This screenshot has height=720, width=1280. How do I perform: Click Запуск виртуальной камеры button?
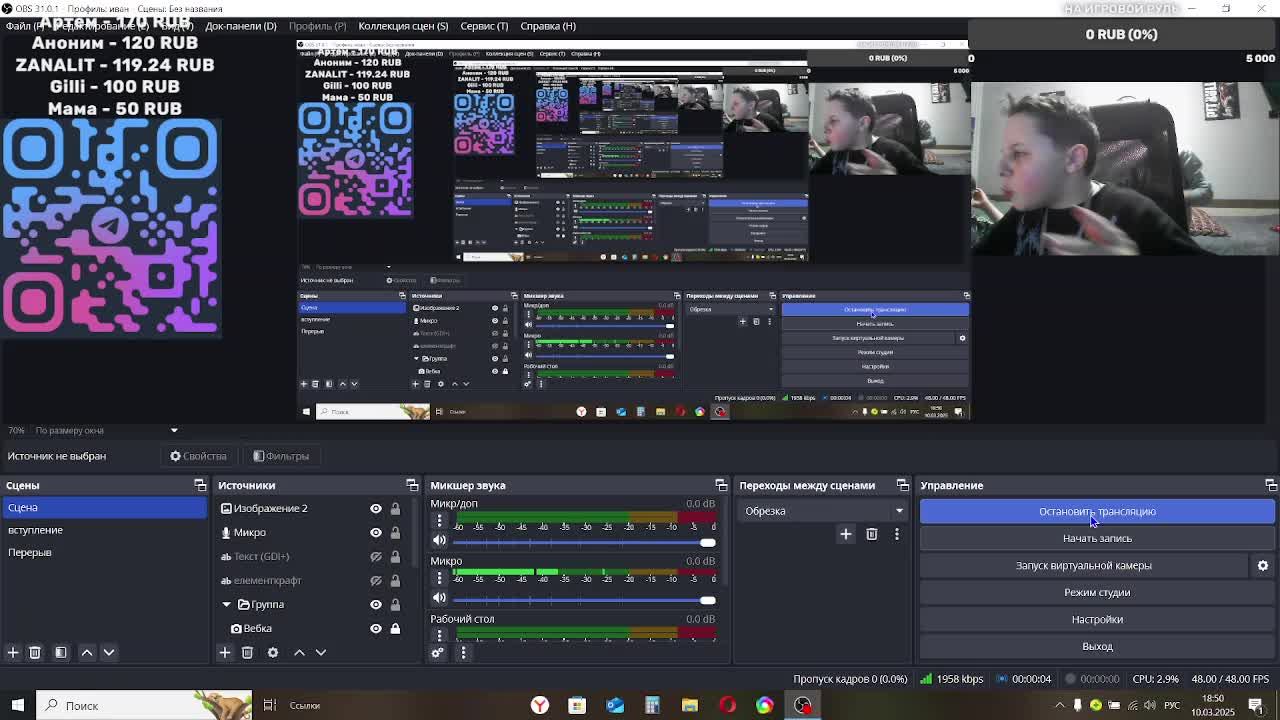tap(1084, 565)
